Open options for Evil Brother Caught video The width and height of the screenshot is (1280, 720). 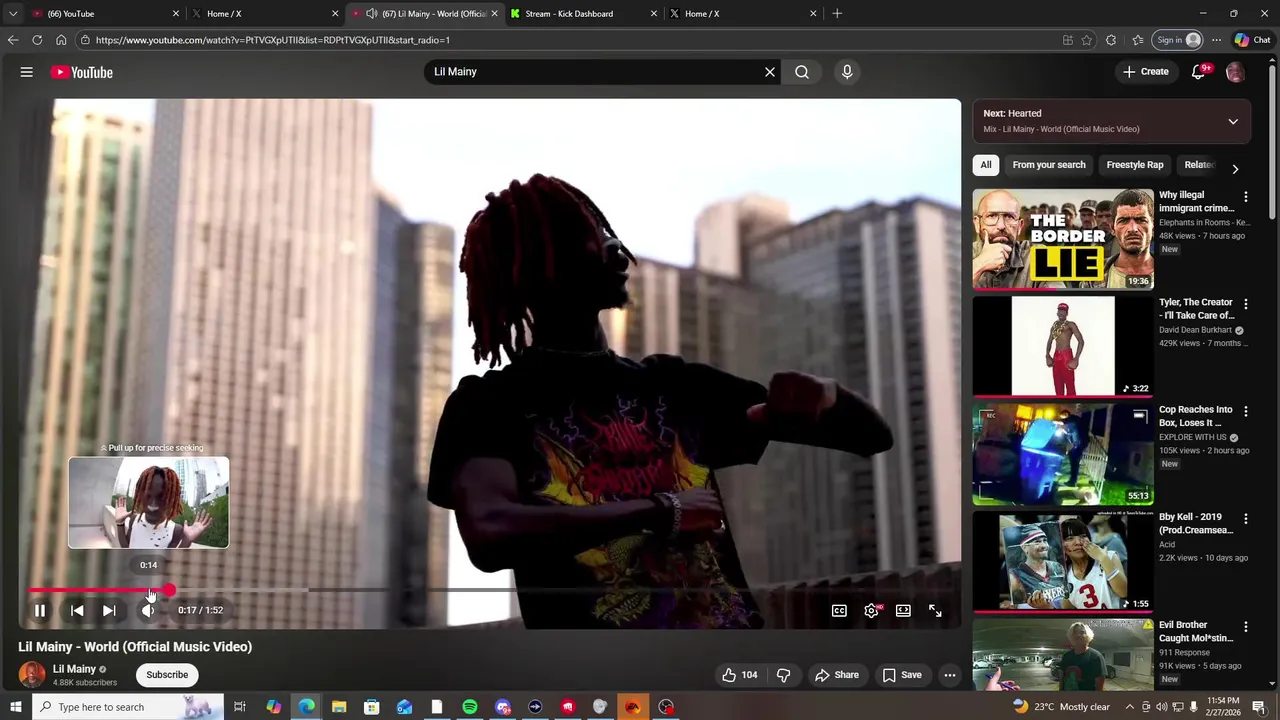1245,627
